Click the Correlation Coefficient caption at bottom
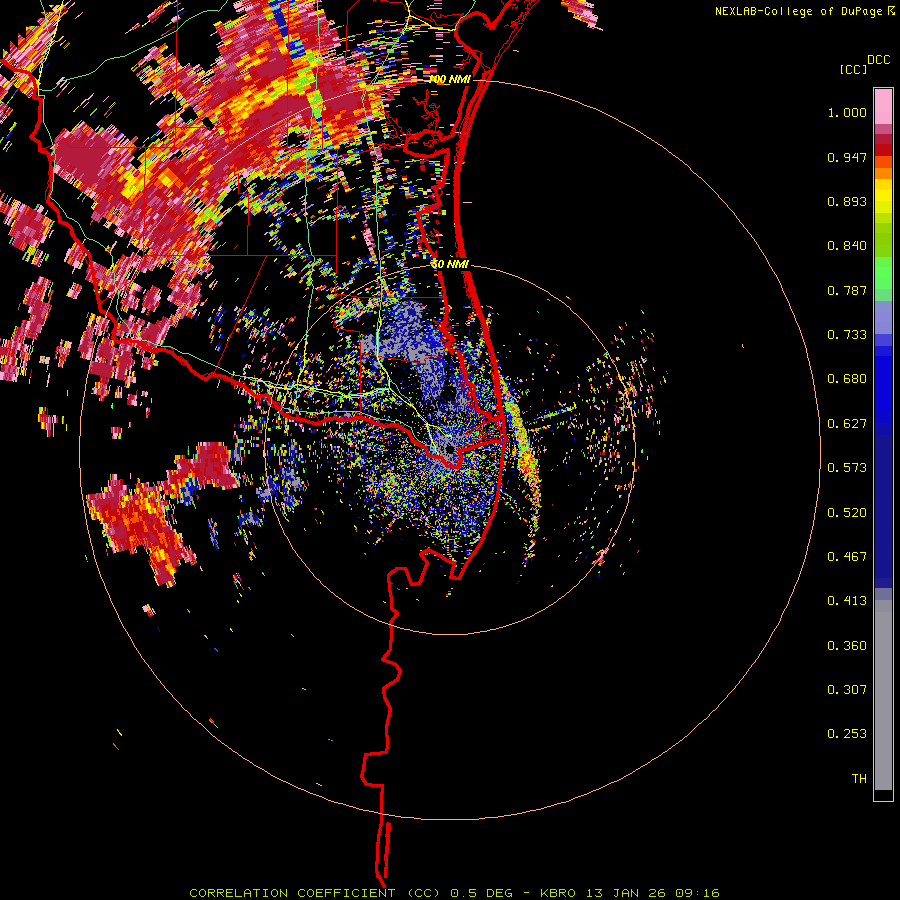The width and height of the screenshot is (900, 900). point(455,893)
